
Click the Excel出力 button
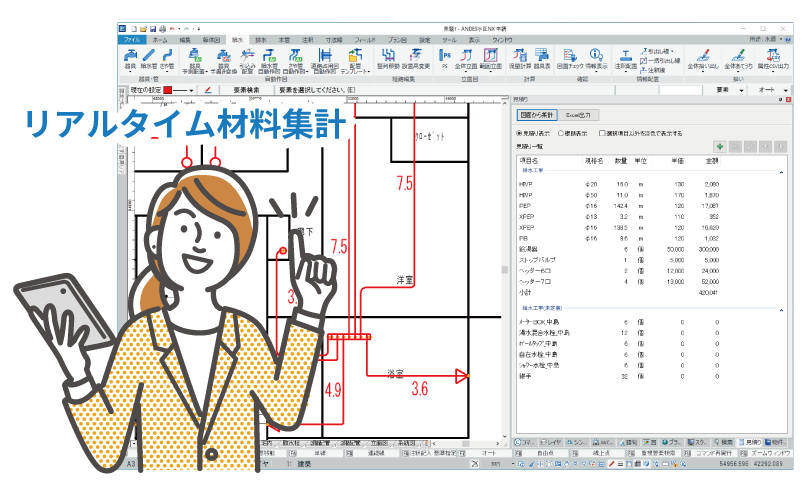point(578,115)
